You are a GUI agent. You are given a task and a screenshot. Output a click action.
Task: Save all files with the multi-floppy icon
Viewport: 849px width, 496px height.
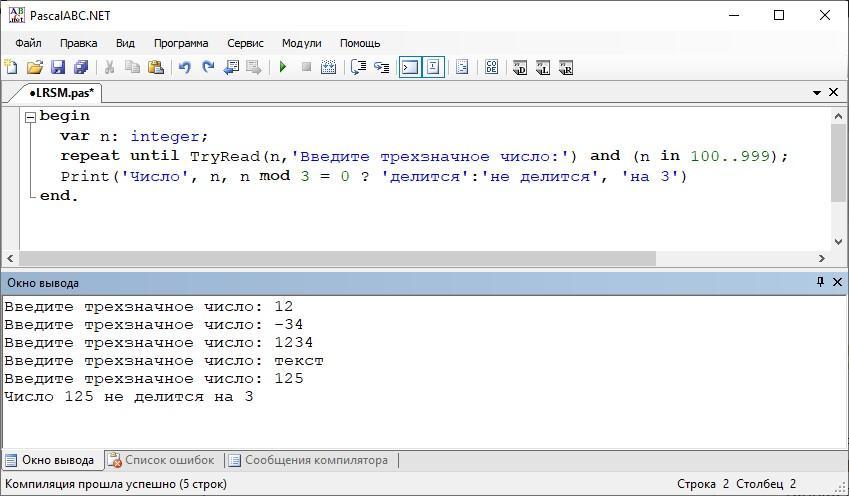click(81, 67)
